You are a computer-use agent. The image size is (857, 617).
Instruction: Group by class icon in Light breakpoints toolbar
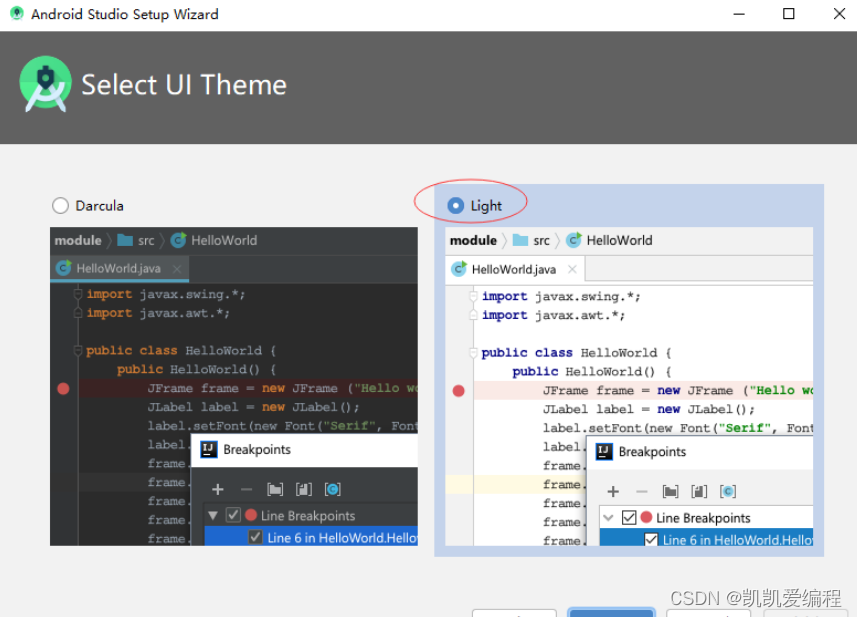click(x=727, y=491)
